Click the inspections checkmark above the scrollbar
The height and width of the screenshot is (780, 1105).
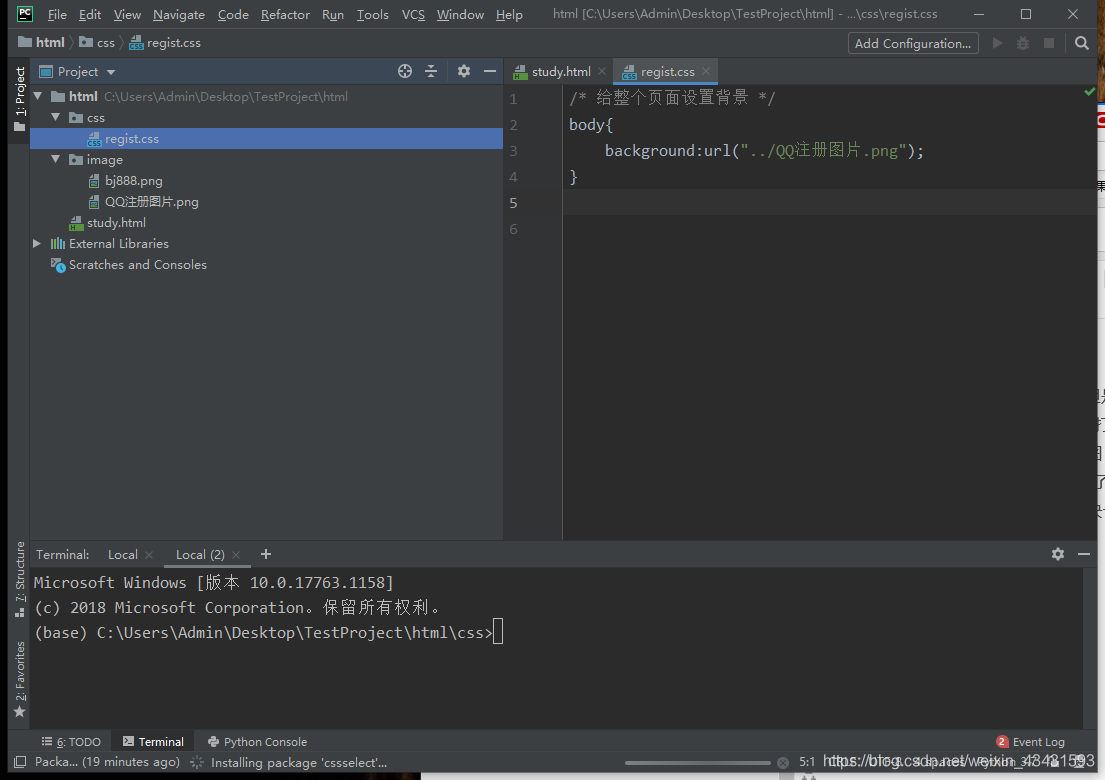1092,90
